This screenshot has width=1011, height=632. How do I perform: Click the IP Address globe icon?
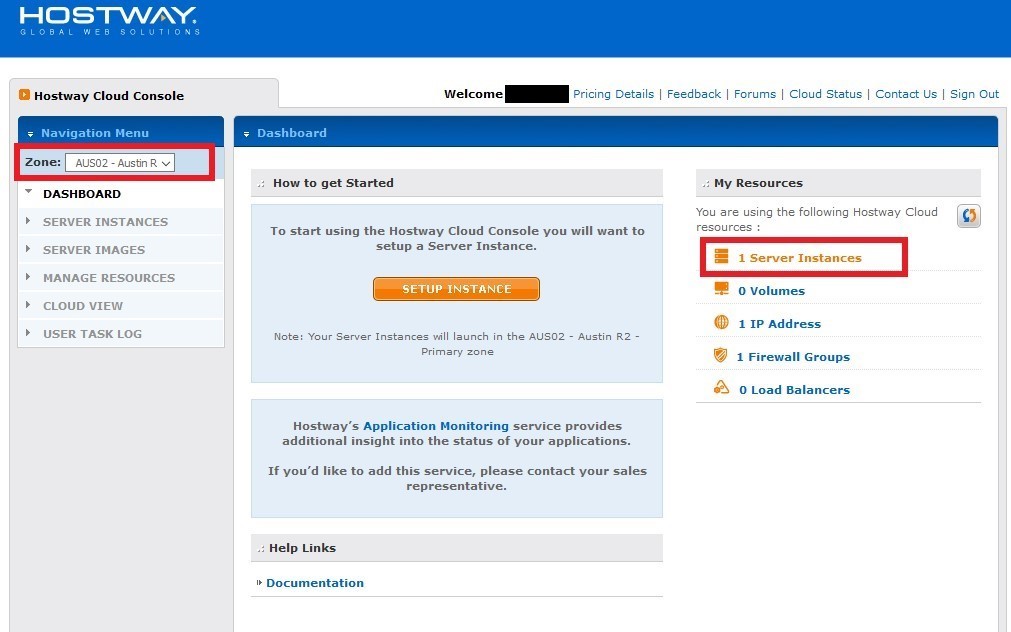pos(721,322)
